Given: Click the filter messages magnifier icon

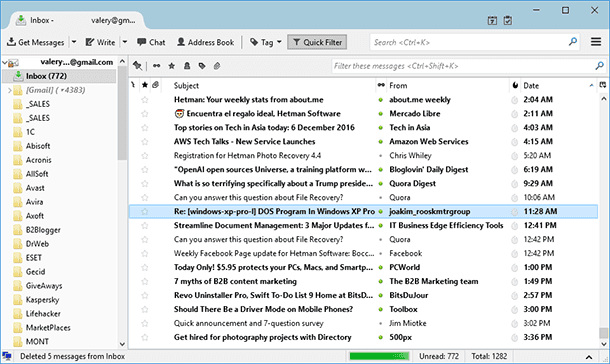Looking at the screenshot, I should pyautogui.click(x=599, y=66).
